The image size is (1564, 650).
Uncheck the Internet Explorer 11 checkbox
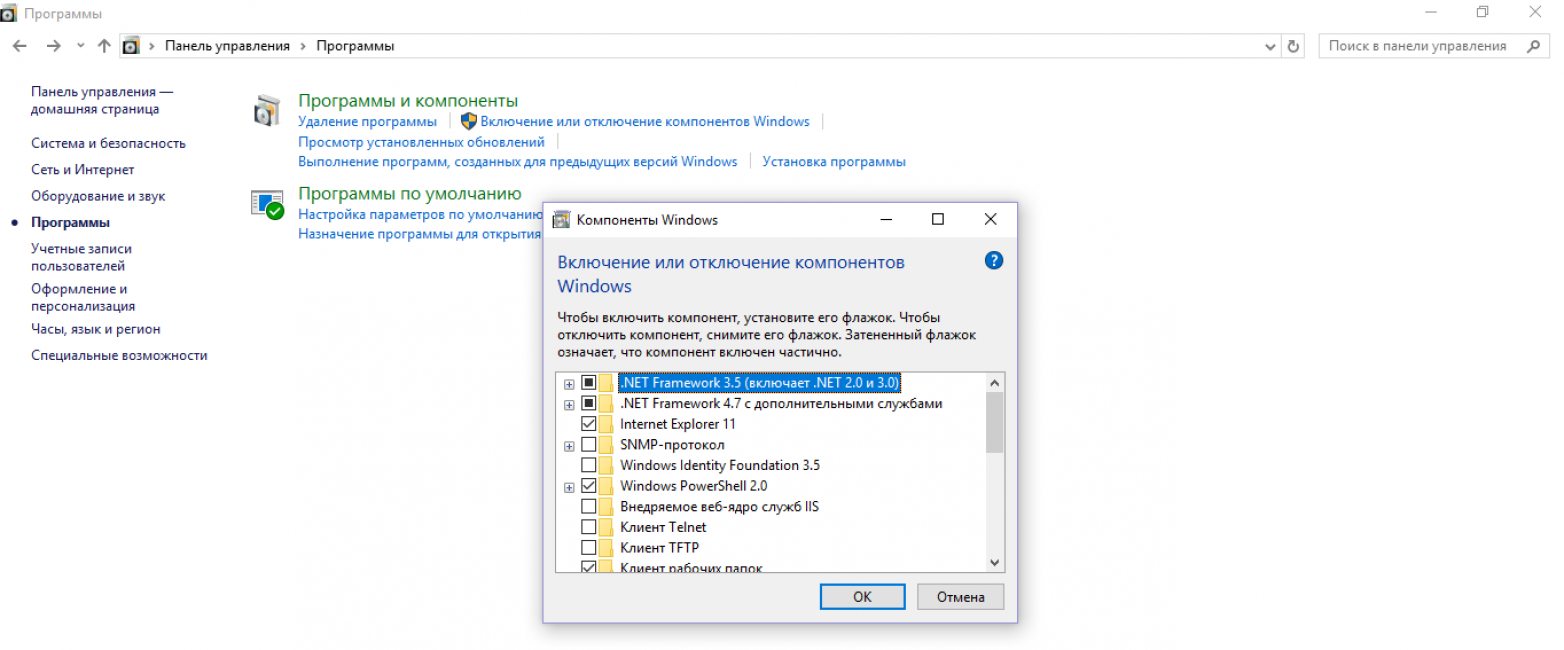pyautogui.click(x=589, y=424)
